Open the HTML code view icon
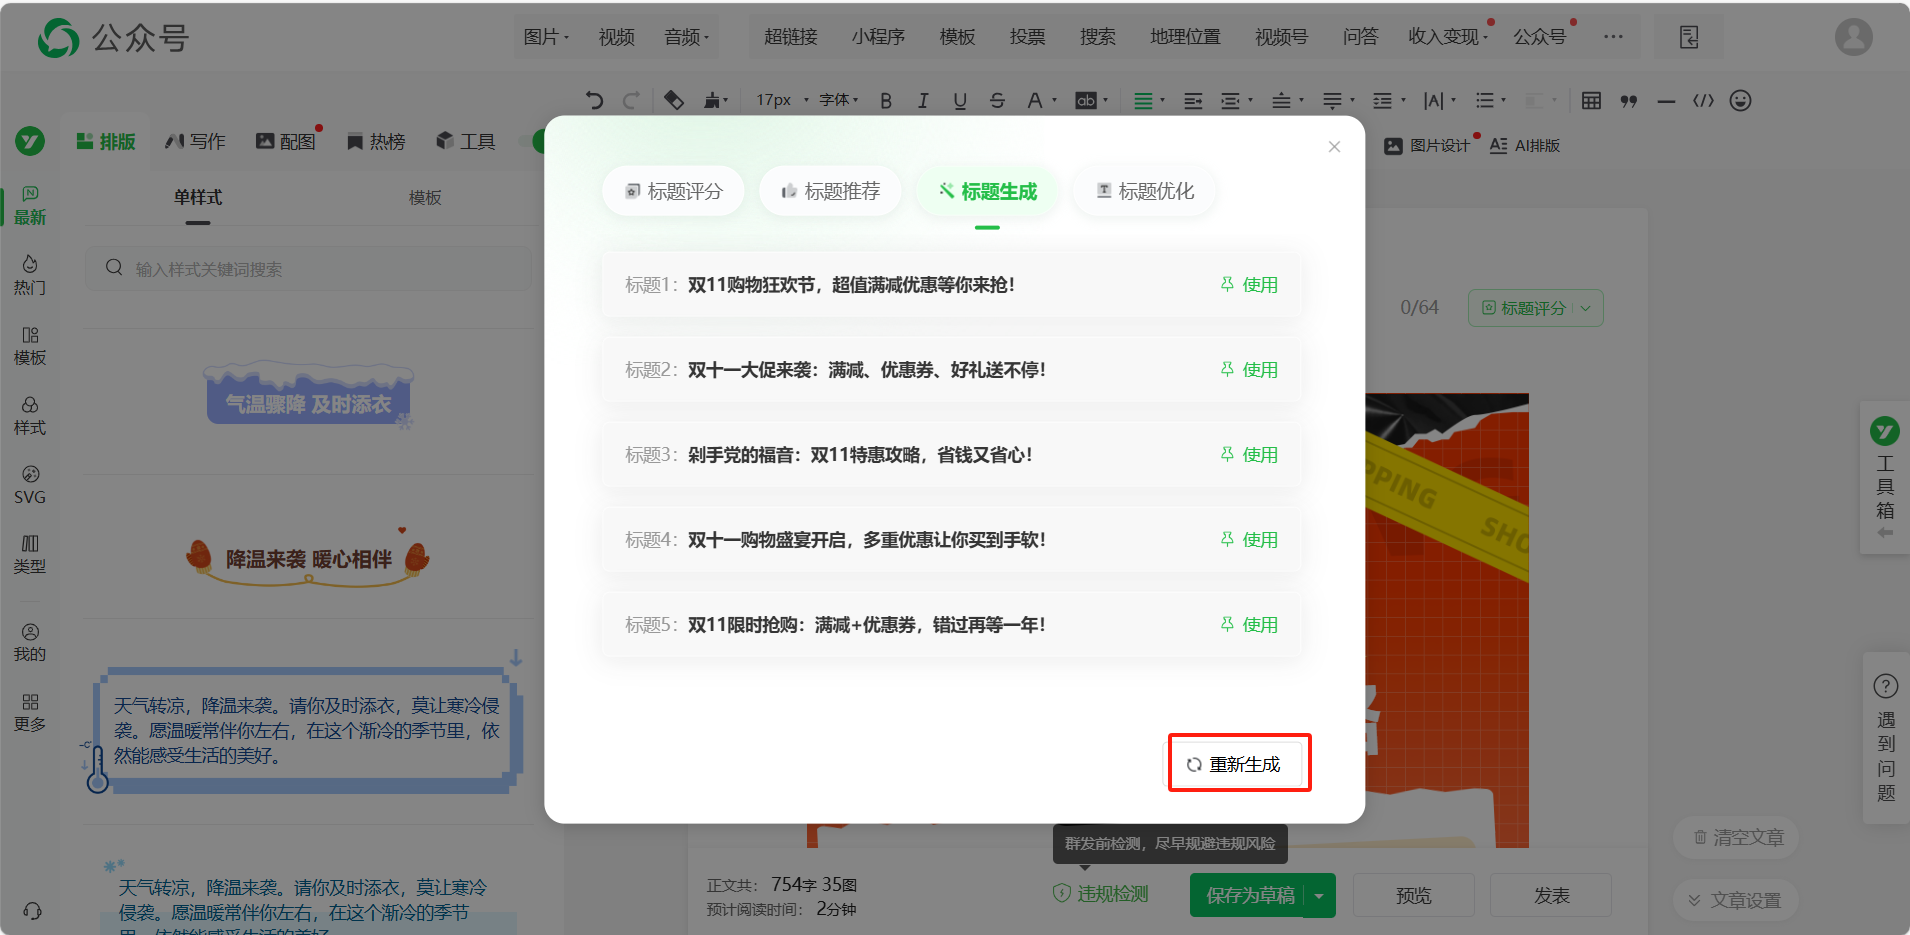This screenshot has height=935, width=1910. [x=1703, y=101]
